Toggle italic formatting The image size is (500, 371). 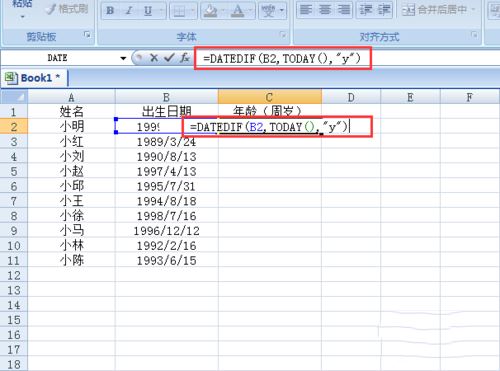coord(129,11)
